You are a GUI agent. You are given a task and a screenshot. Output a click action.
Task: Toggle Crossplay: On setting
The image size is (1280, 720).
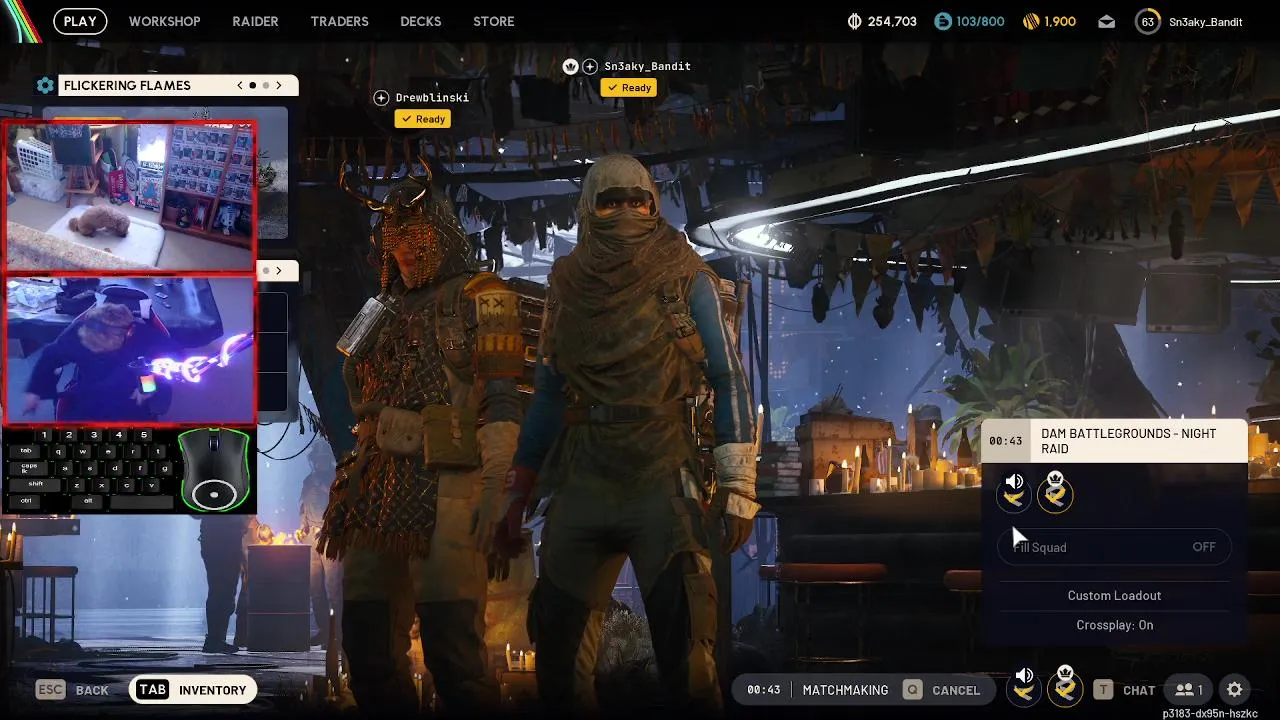coord(1114,625)
